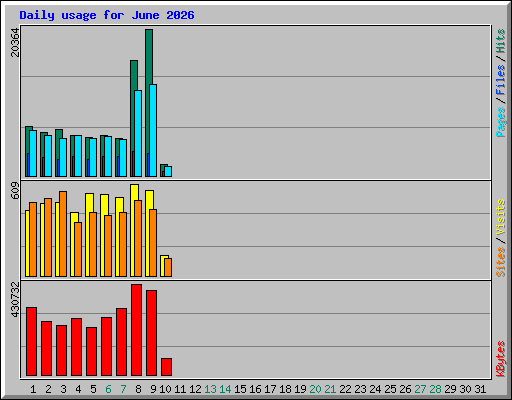This screenshot has height=400, width=512.
Task: Click the blue Files legend label
Action: pyautogui.click(x=501, y=80)
